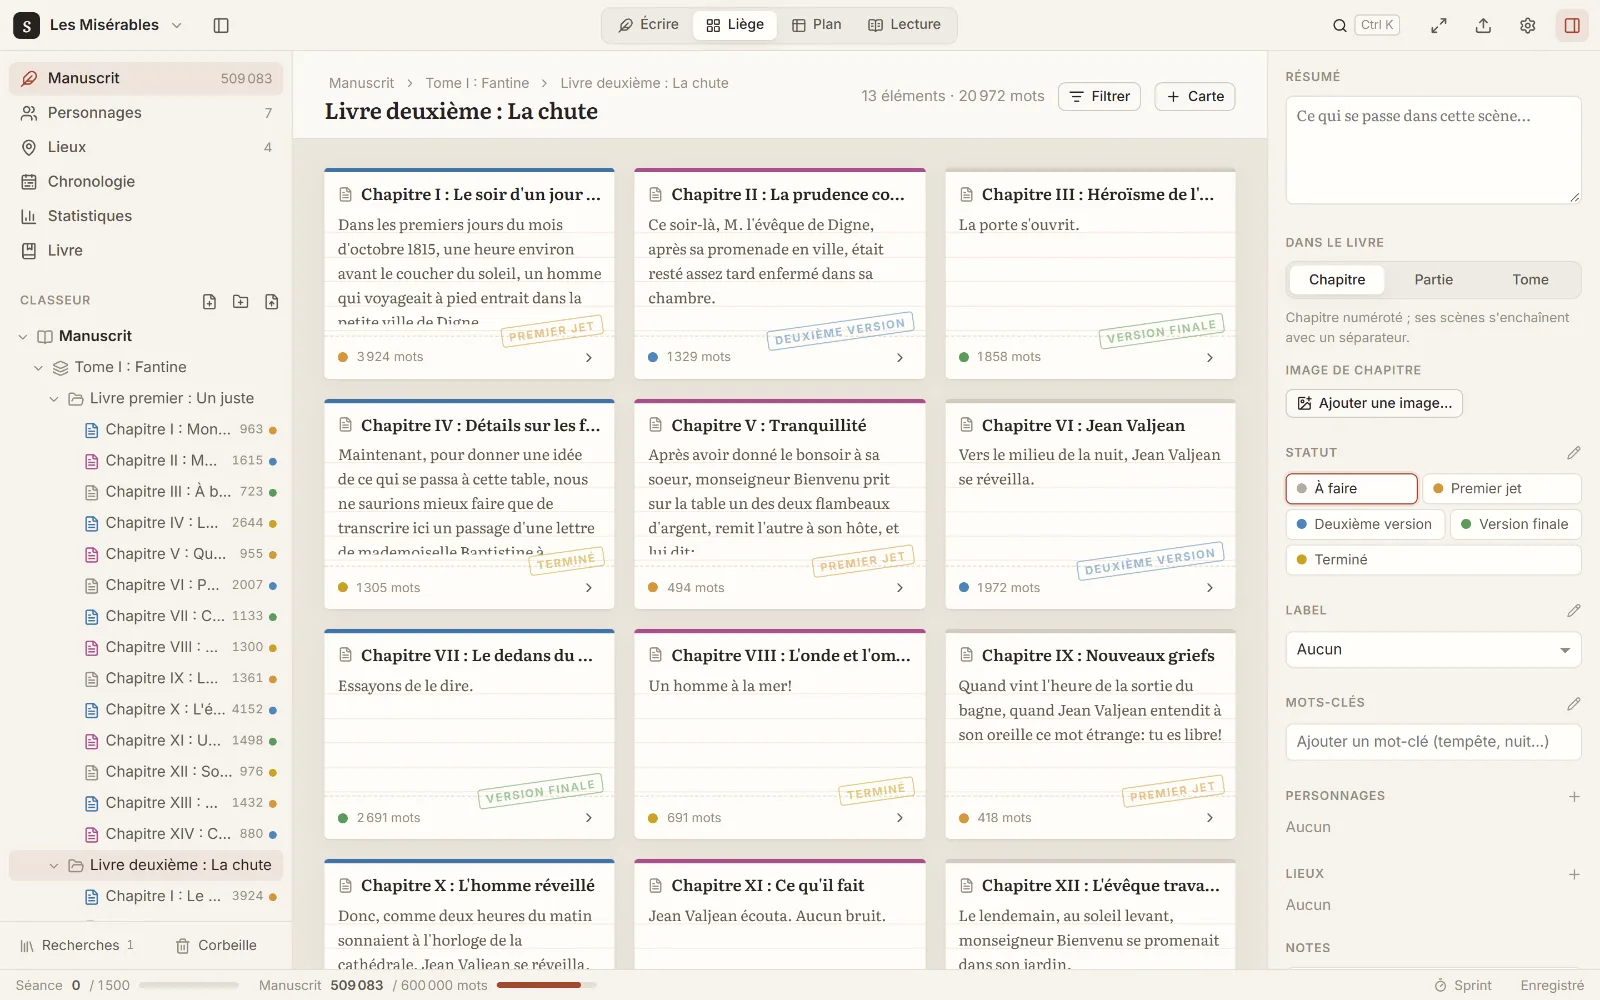Open Personnages in the sidebar
The width and height of the screenshot is (1600, 1000).
[146, 113]
